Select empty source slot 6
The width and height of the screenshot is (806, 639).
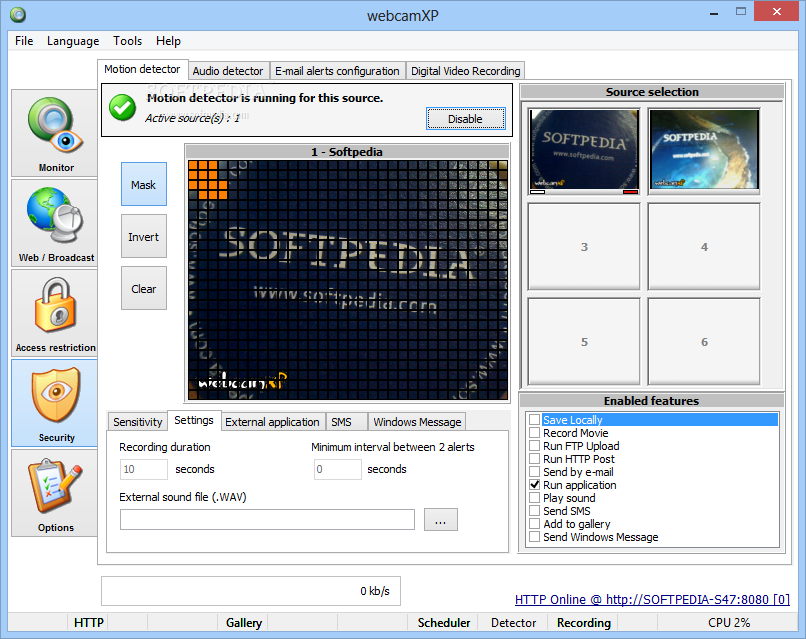tap(704, 342)
